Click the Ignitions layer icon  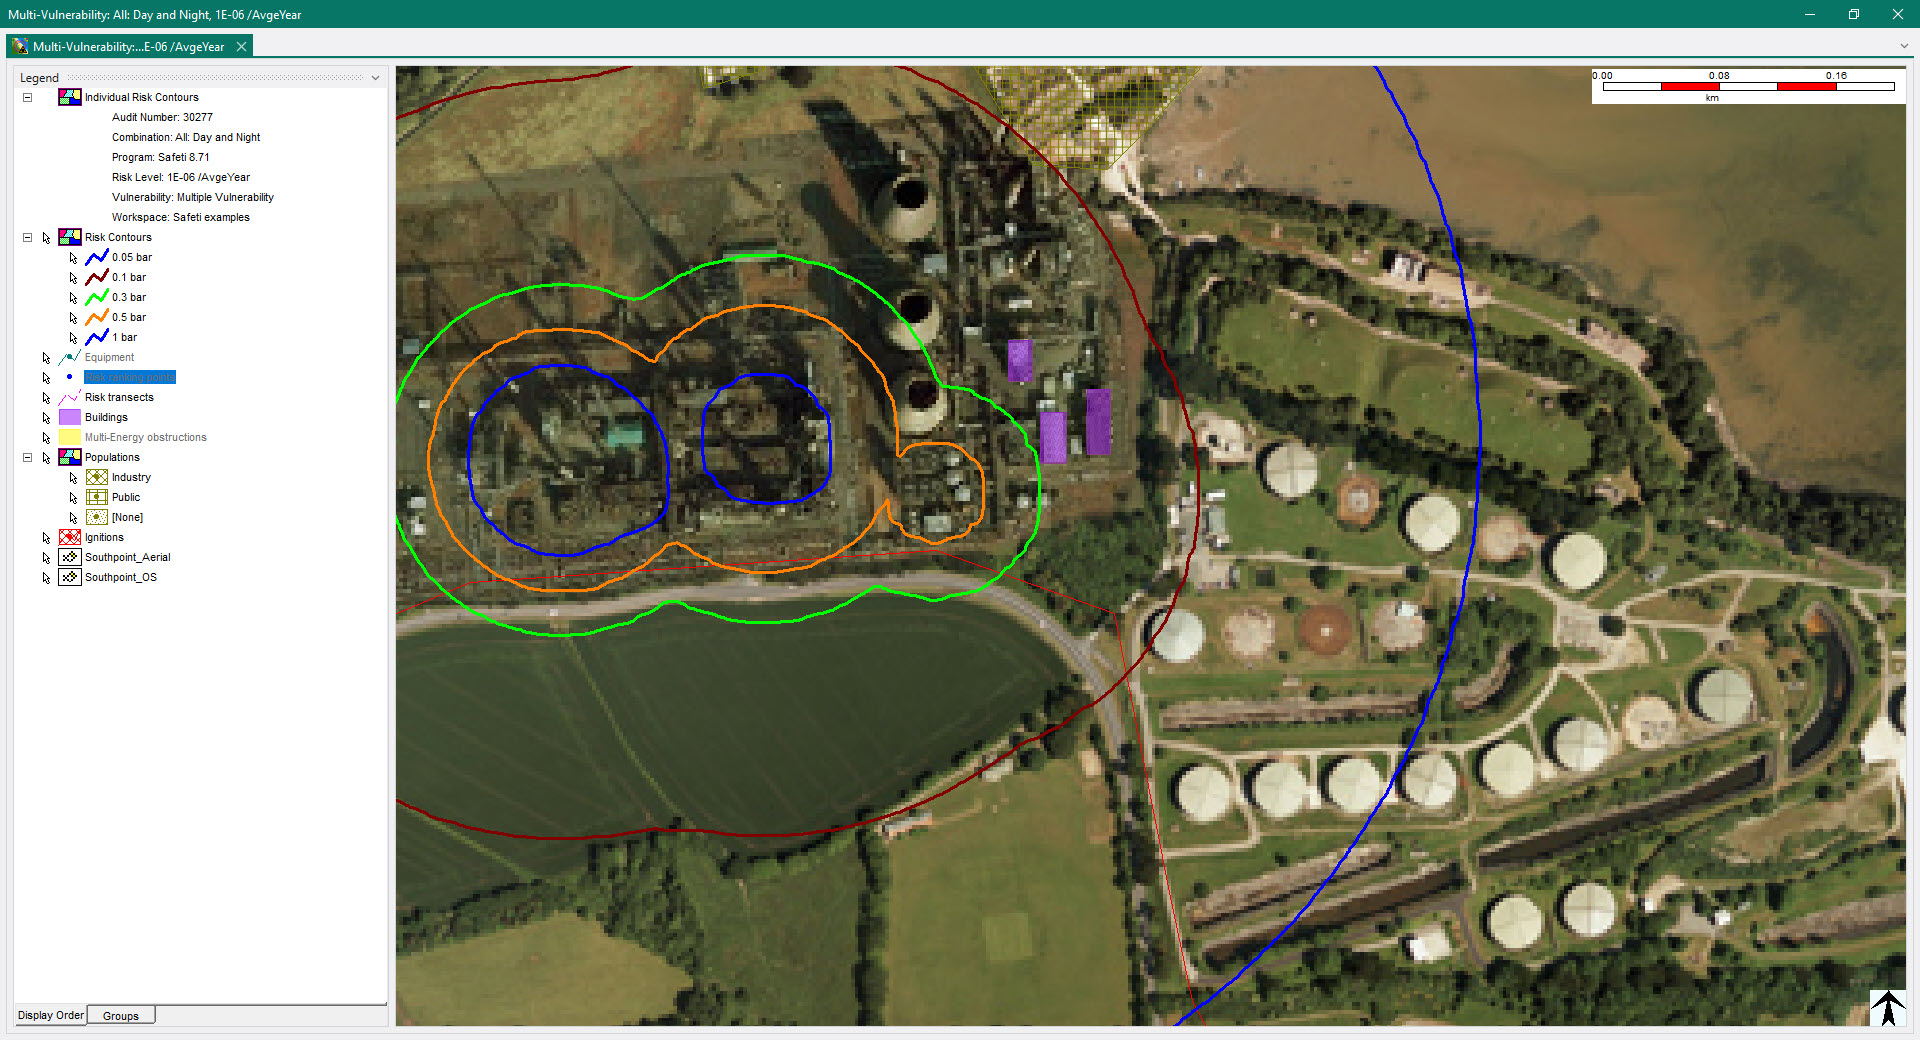tap(69, 537)
